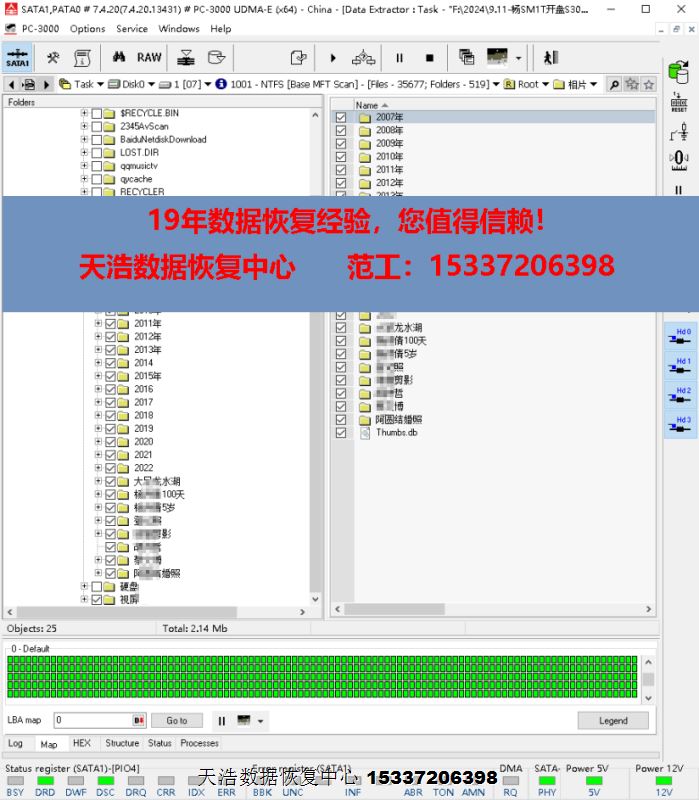
Task: Switch to the HEX tab
Action: click(x=81, y=744)
